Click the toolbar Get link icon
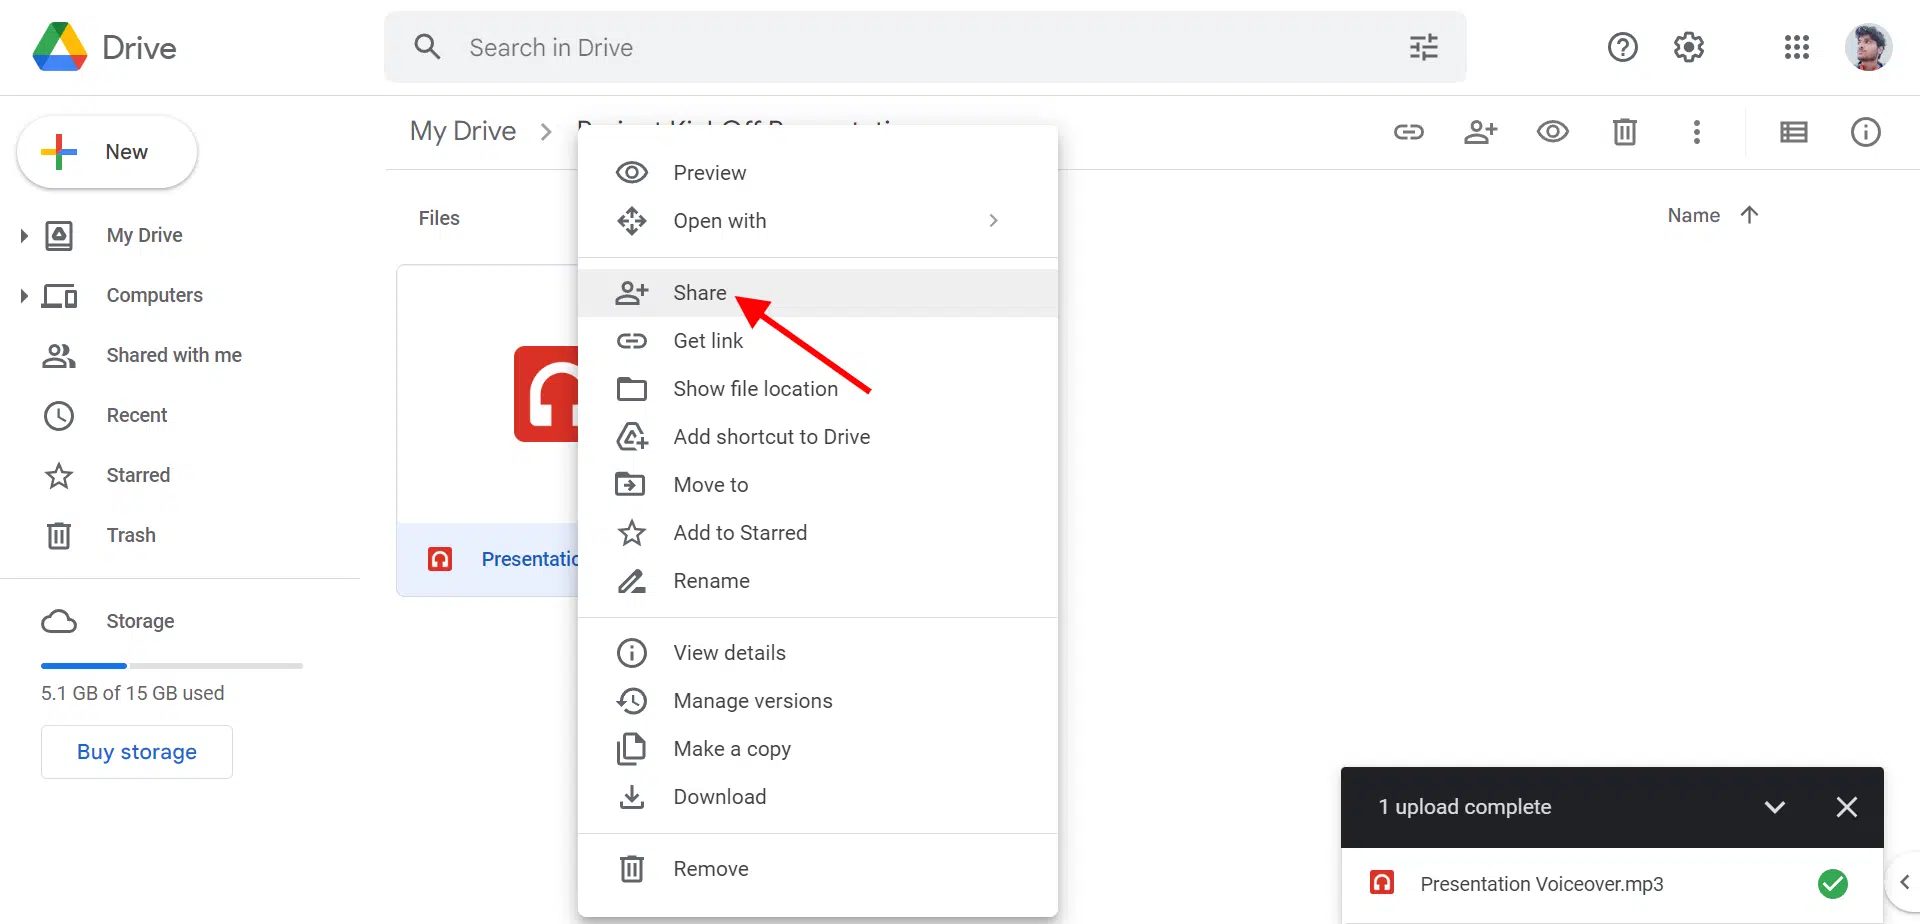Viewport: 1920px width, 924px height. (1408, 132)
